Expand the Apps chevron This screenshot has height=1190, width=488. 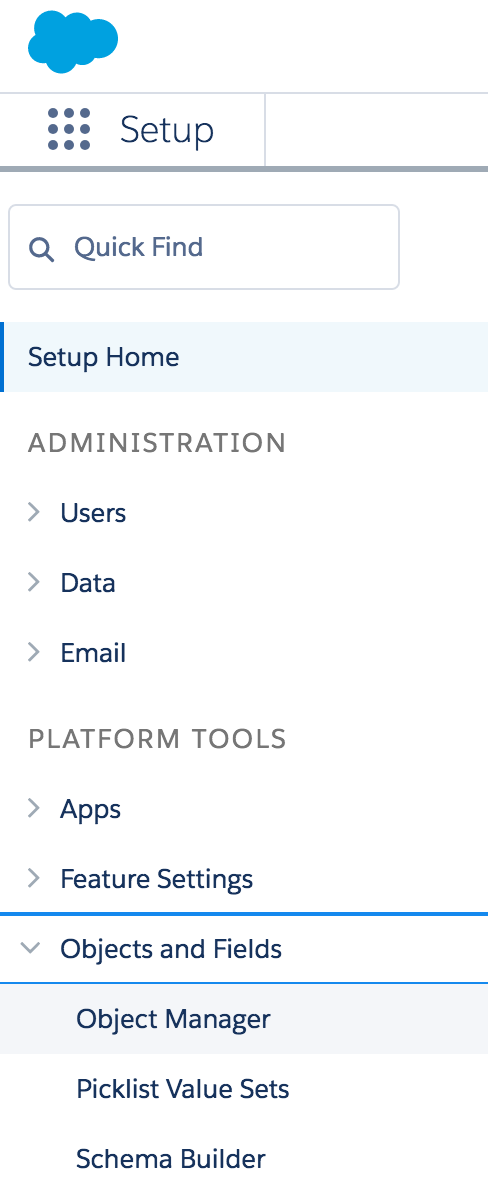(x=33, y=808)
